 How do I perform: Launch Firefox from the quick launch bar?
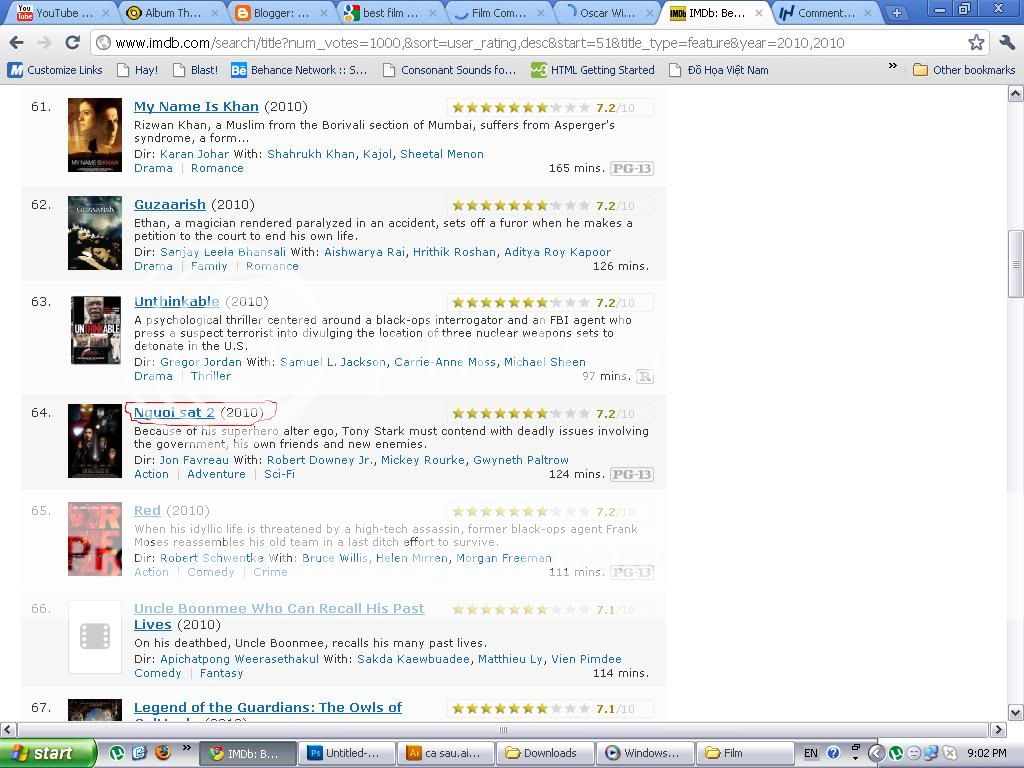tap(162, 753)
